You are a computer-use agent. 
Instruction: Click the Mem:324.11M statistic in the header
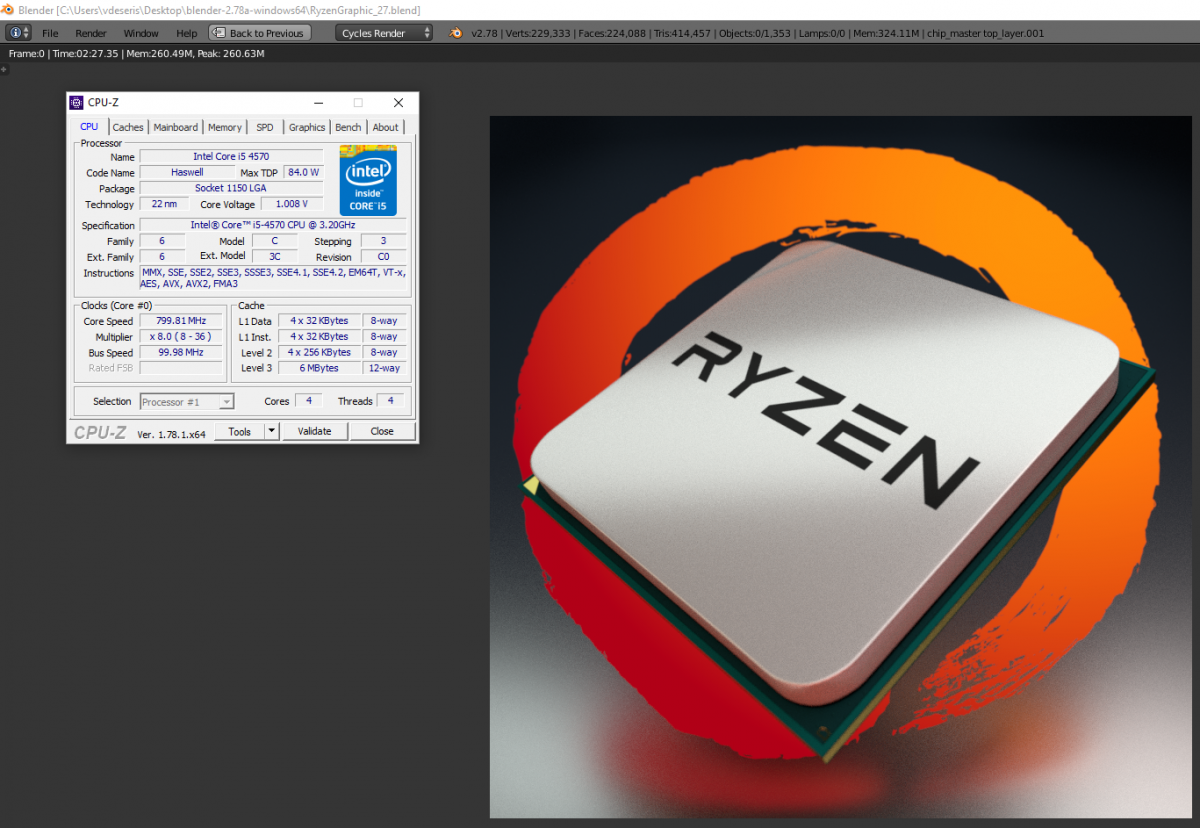pyautogui.click(x=888, y=33)
